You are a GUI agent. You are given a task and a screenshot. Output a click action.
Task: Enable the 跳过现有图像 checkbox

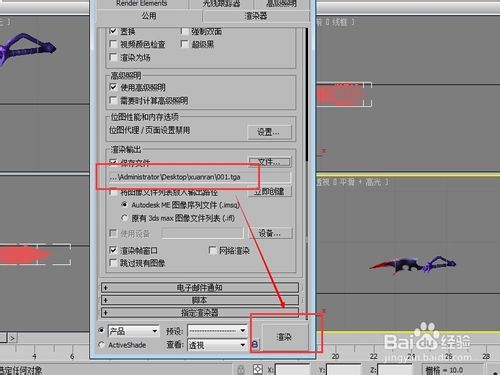pyautogui.click(x=113, y=263)
